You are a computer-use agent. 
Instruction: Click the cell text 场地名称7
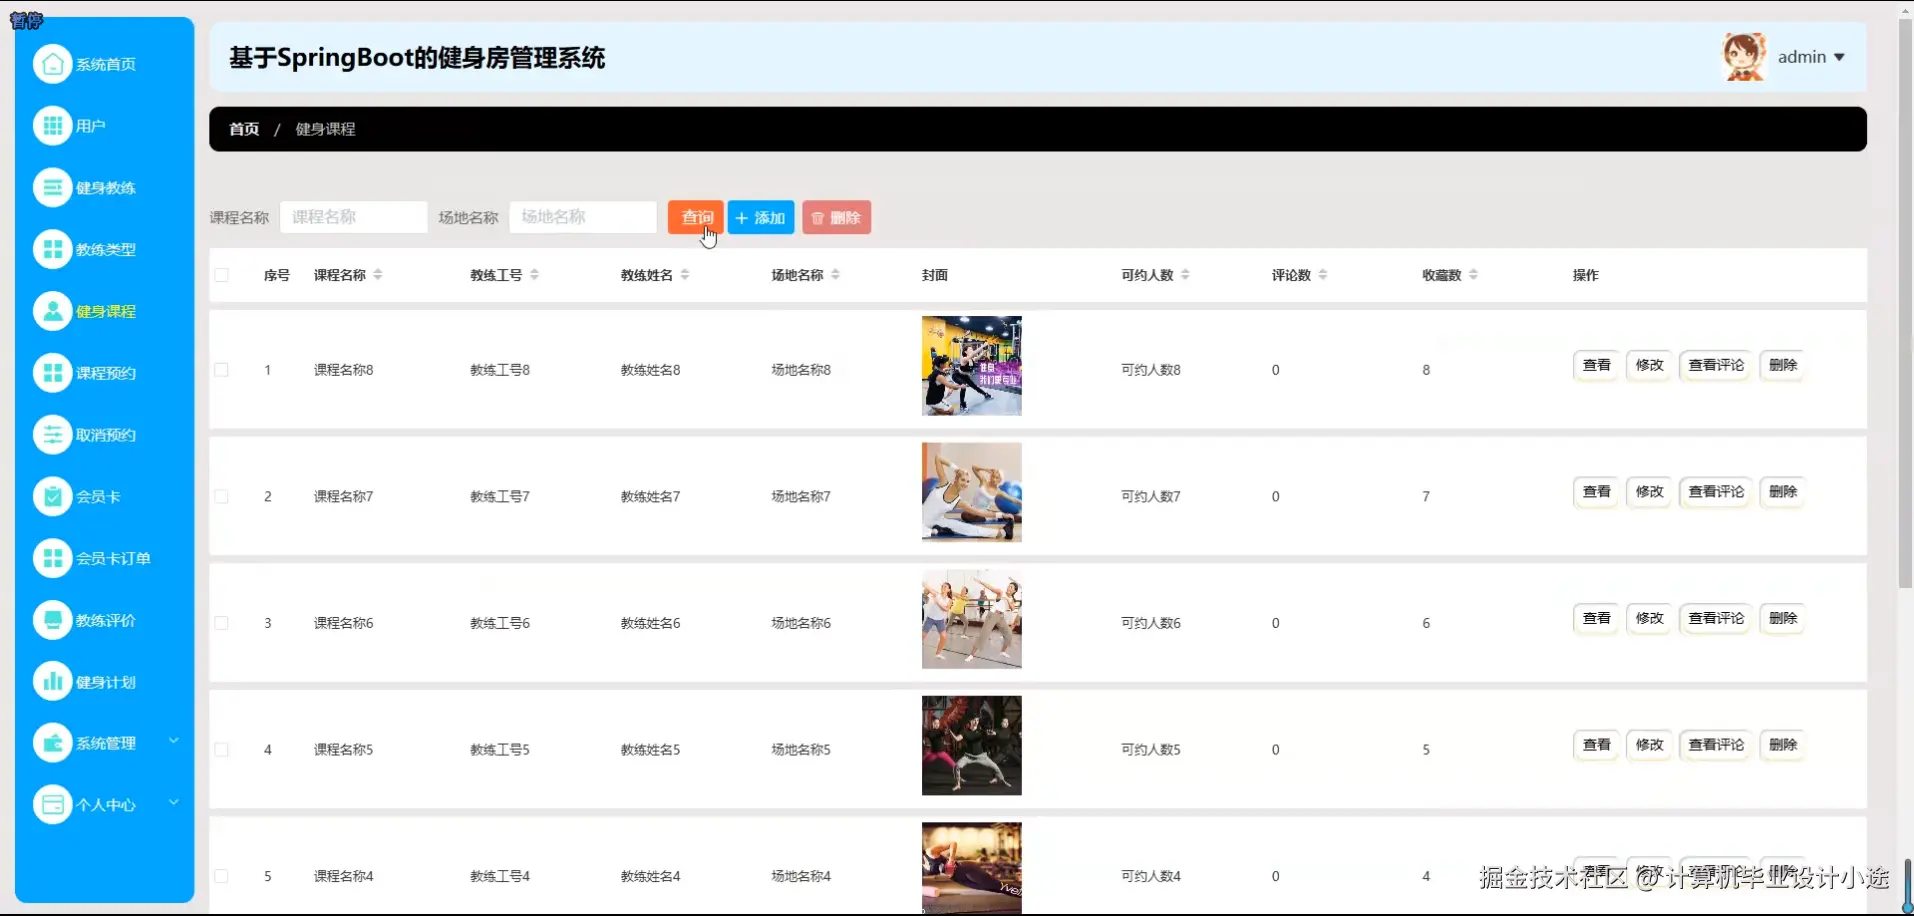pyautogui.click(x=800, y=497)
